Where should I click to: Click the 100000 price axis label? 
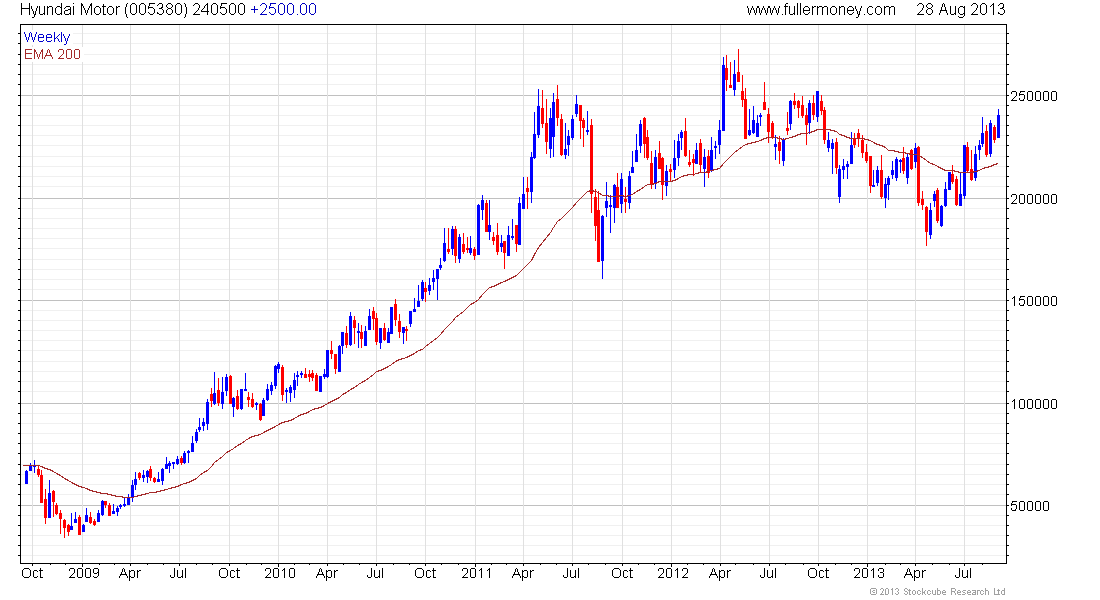pos(1033,404)
